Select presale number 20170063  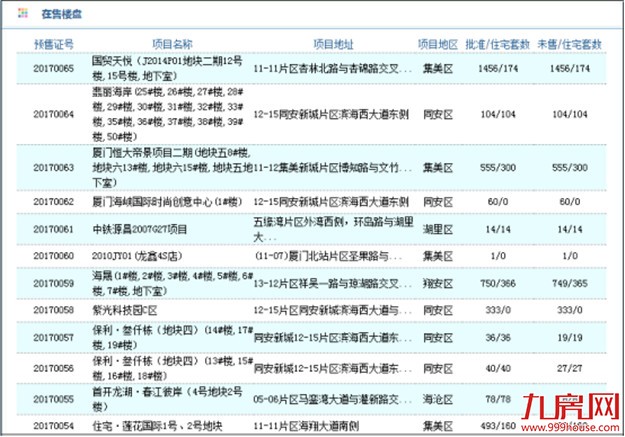click(x=53, y=167)
